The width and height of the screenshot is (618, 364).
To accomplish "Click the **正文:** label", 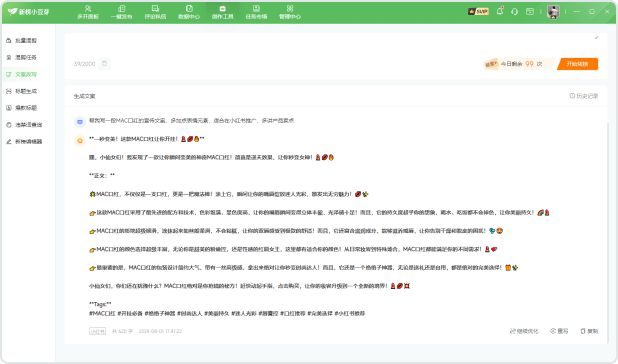I will 102,176.
